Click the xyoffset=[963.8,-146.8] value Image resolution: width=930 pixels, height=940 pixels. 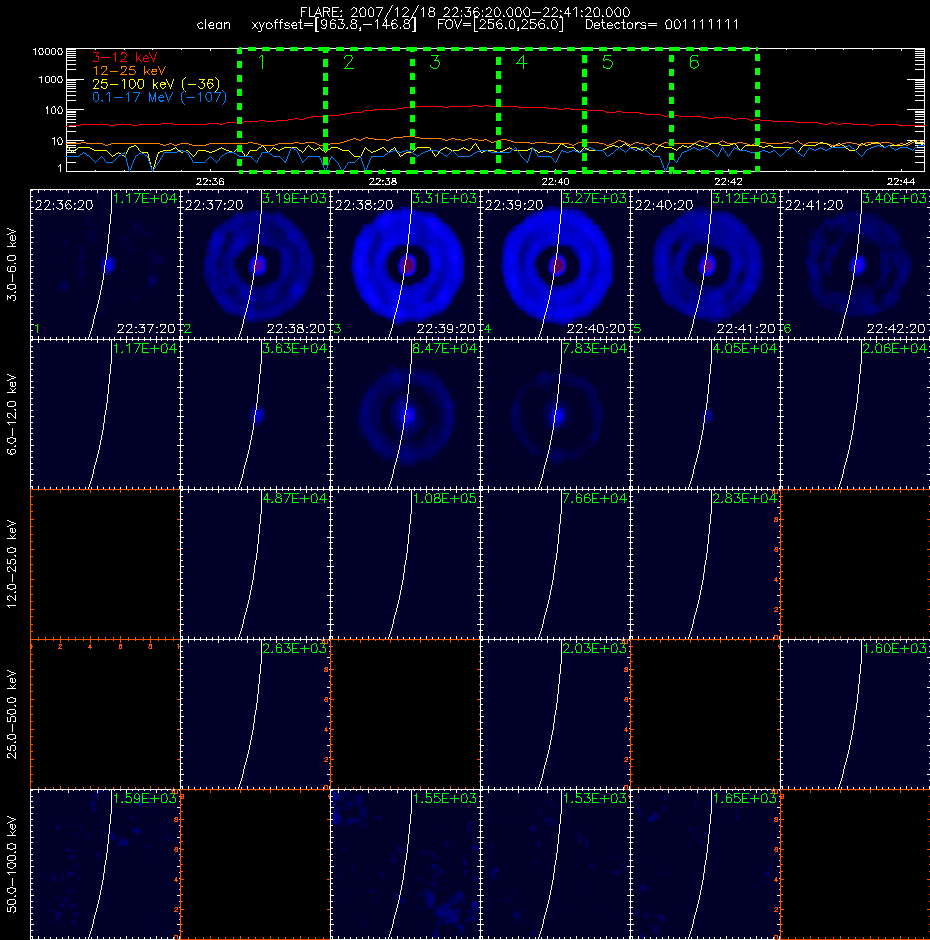[333, 25]
